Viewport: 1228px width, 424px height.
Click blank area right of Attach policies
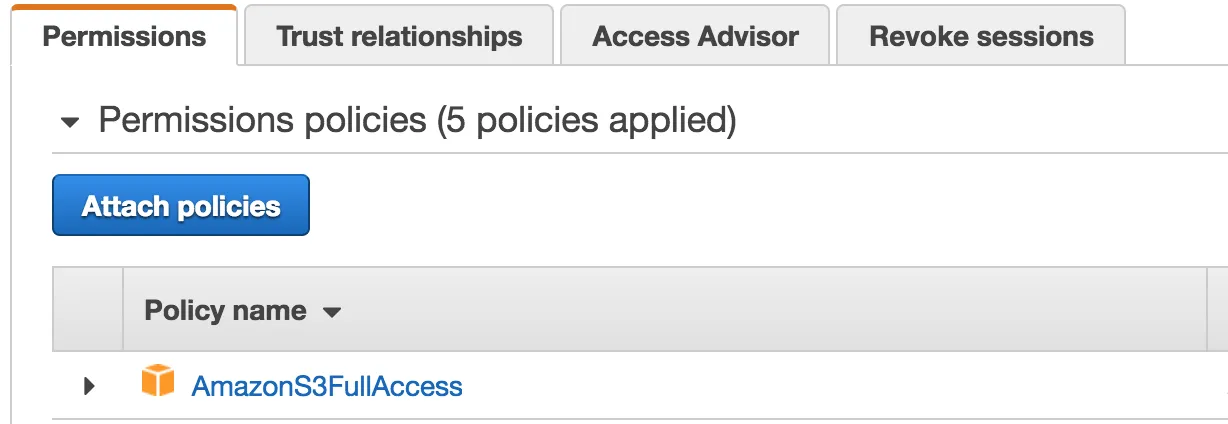(700, 206)
